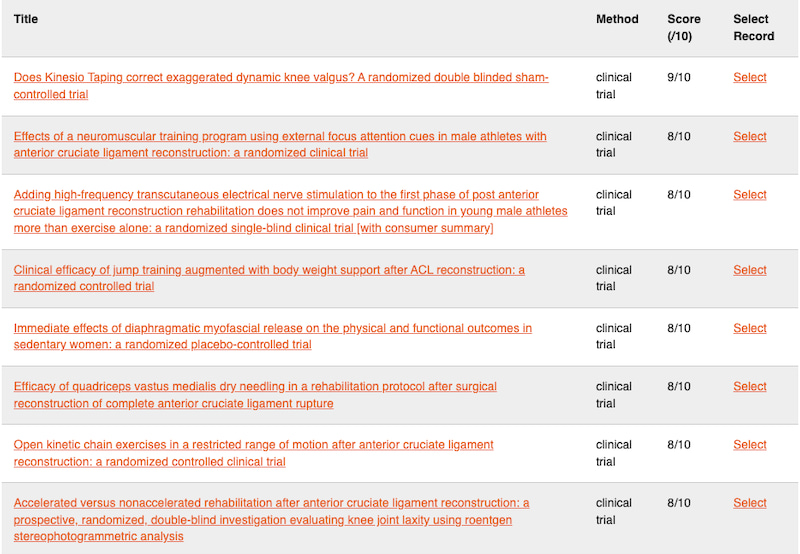Click Select in the neuromuscular training row
Image resolution: width=800 pixels, height=554 pixels.
coord(749,136)
